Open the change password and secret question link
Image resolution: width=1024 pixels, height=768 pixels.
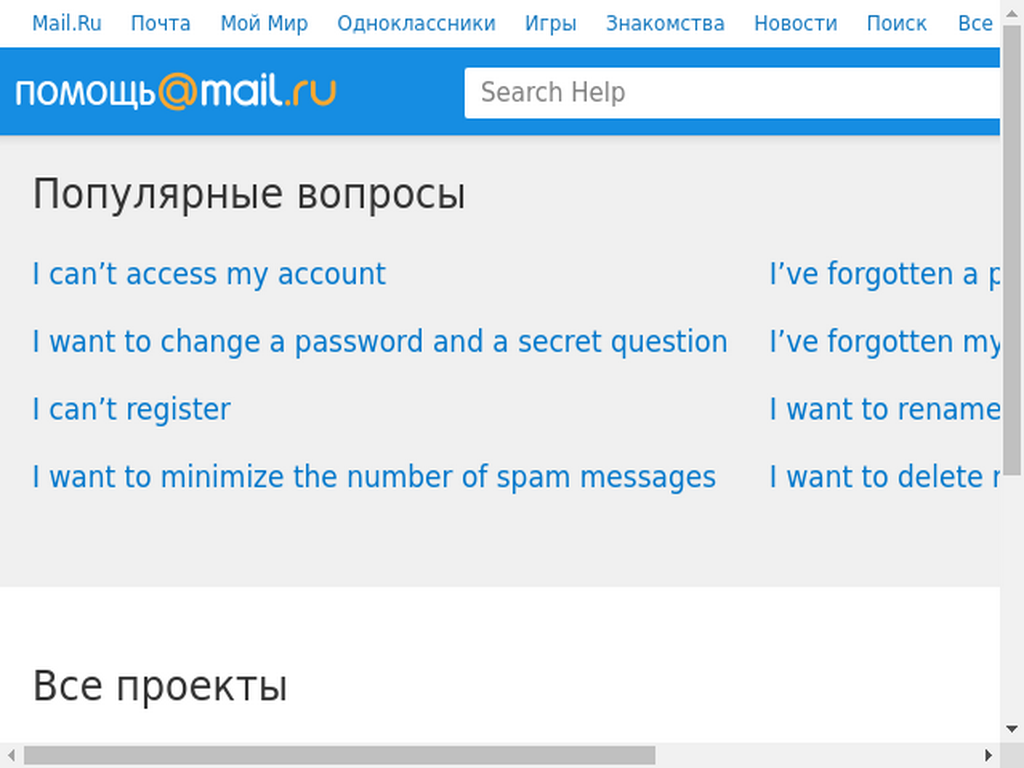(379, 342)
